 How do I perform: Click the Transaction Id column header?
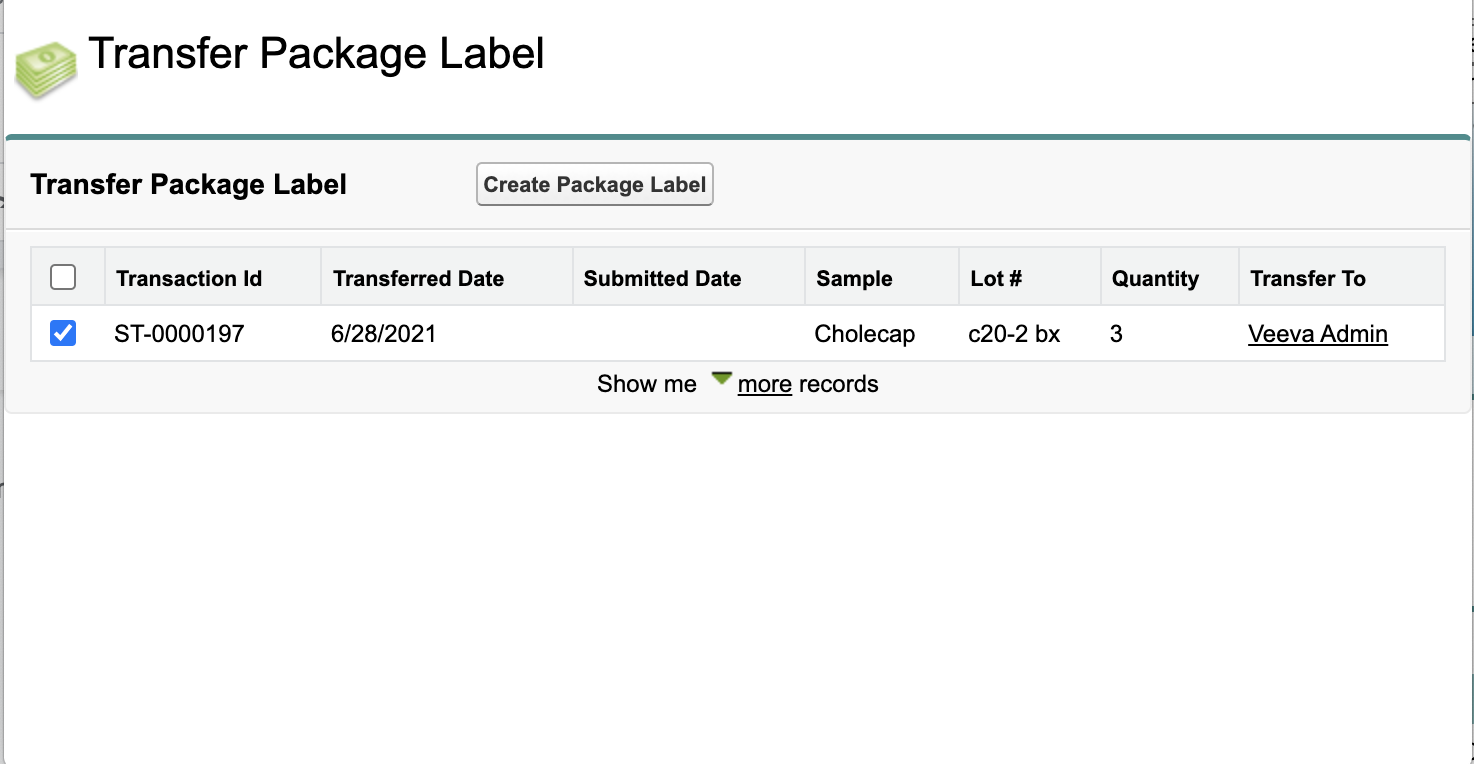(x=189, y=279)
